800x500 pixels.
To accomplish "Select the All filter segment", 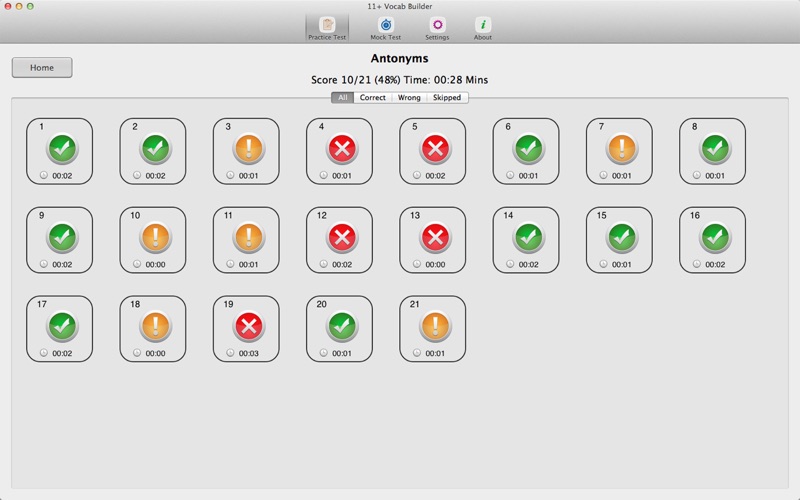I will coord(342,97).
